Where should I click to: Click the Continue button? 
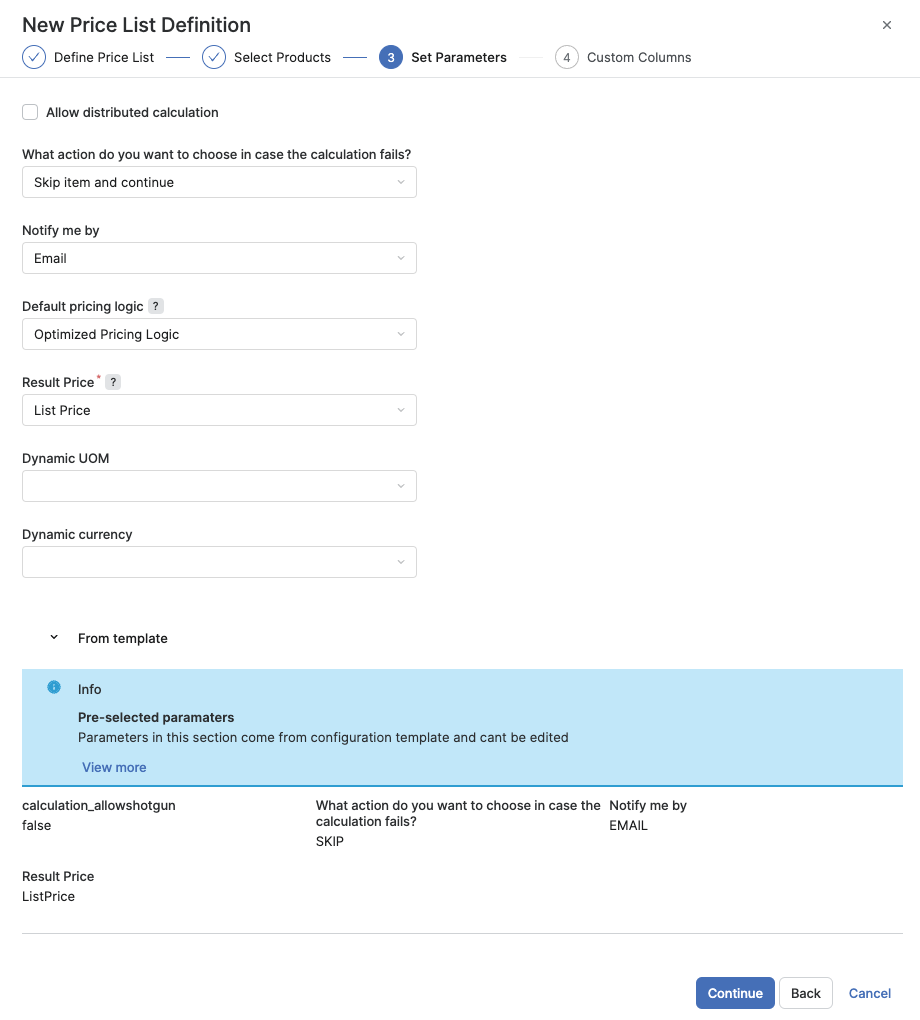click(x=735, y=993)
